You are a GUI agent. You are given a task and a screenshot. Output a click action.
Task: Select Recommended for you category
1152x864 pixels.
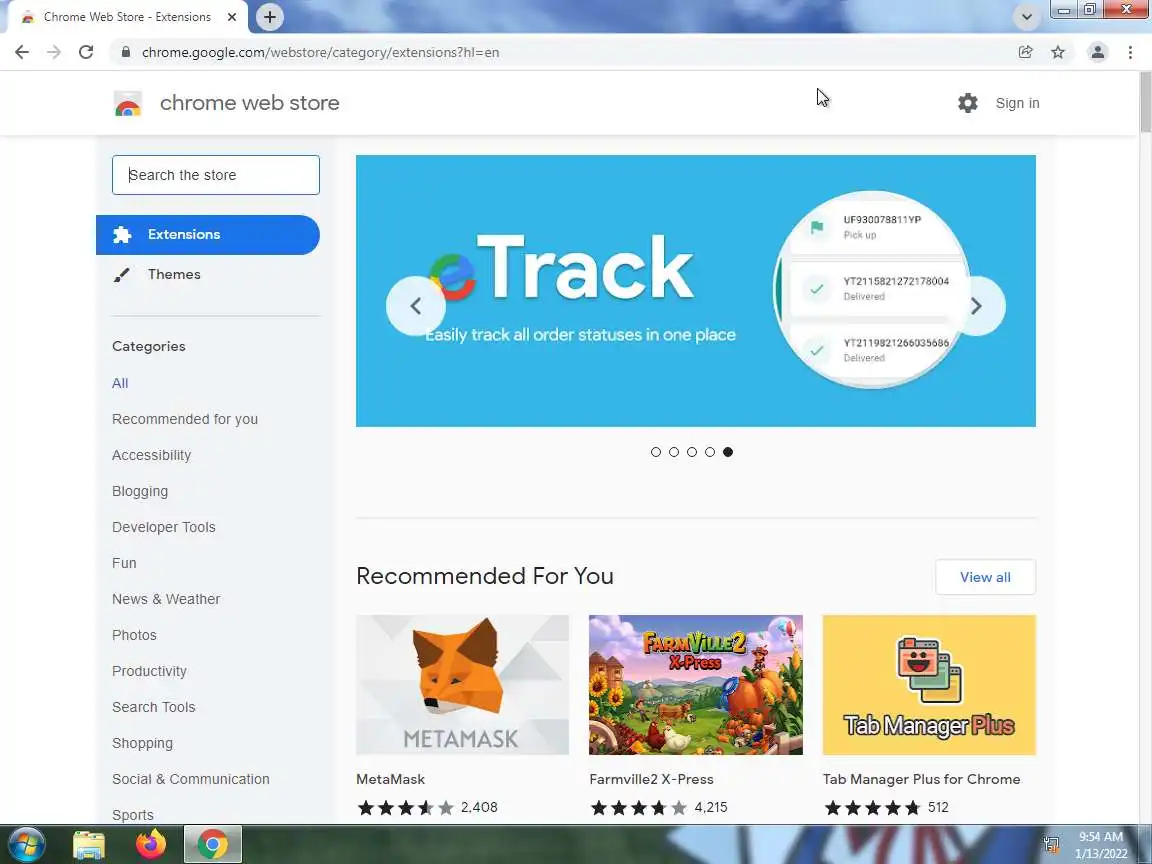click(185, 419)
